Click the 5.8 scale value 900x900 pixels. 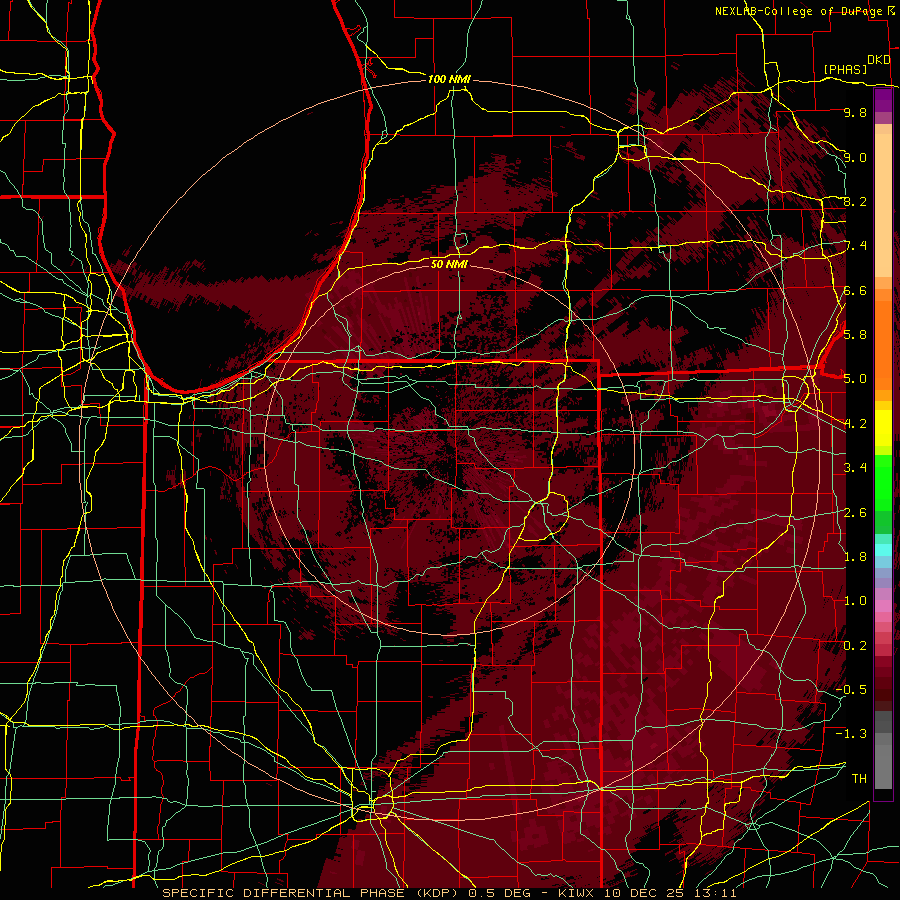(x=855, y=335)
